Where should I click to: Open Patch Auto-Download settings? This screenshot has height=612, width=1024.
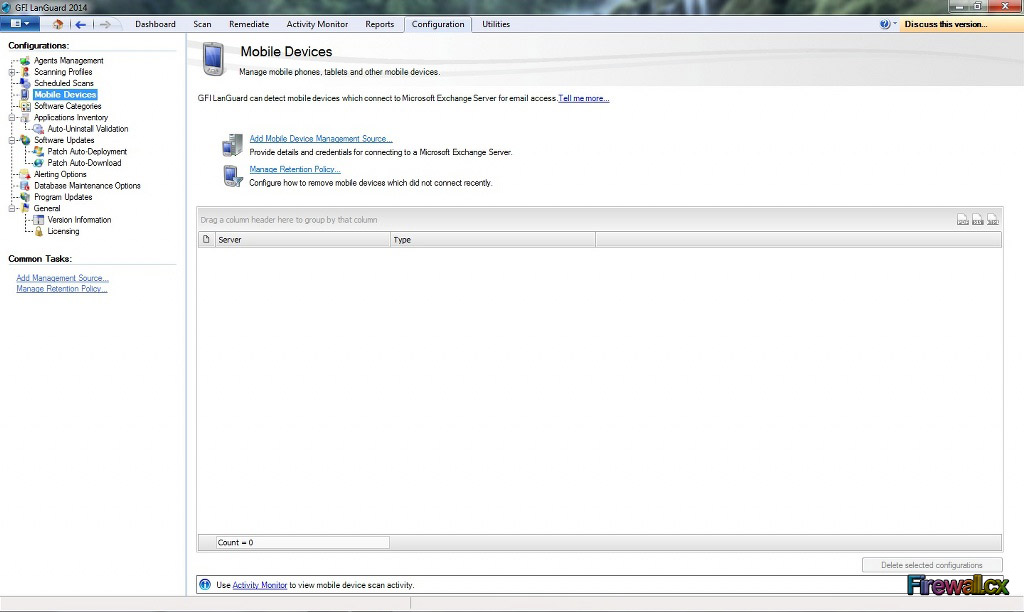pos(84,163)
